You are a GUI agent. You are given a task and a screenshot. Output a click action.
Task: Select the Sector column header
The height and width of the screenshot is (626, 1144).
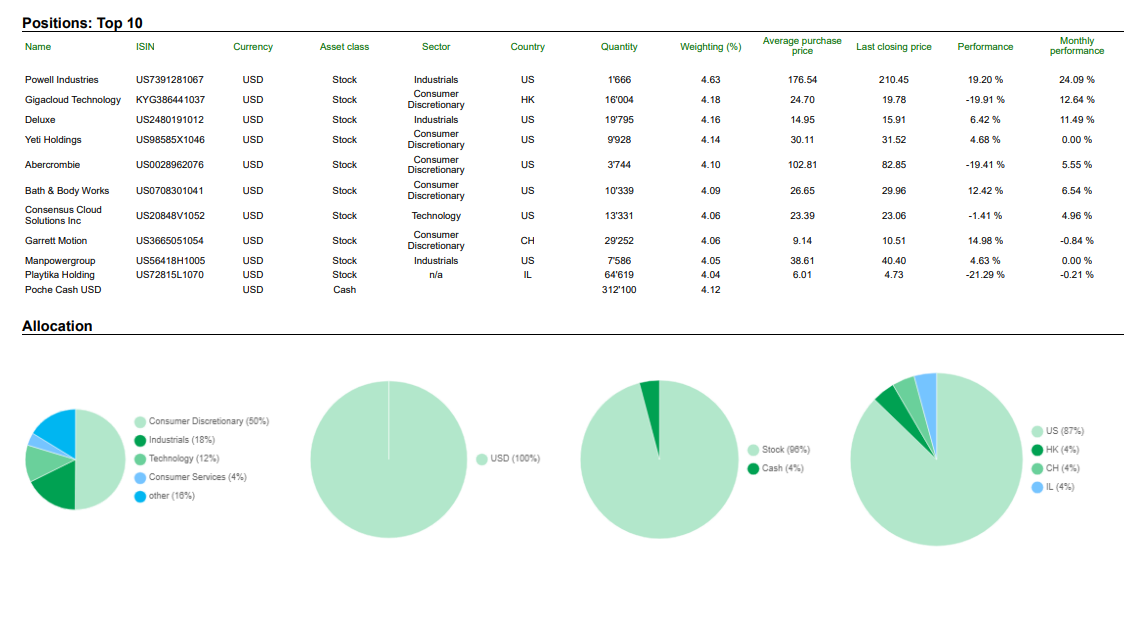click(436, 47)
